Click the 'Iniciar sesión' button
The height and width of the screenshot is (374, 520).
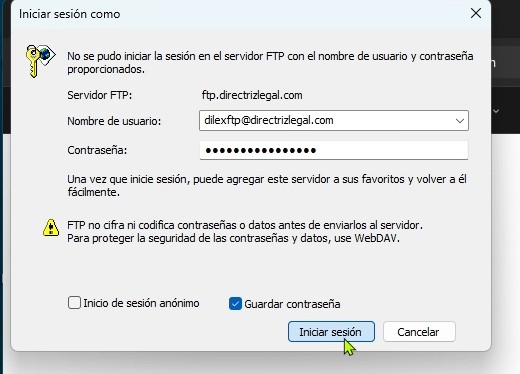[331, 332]
